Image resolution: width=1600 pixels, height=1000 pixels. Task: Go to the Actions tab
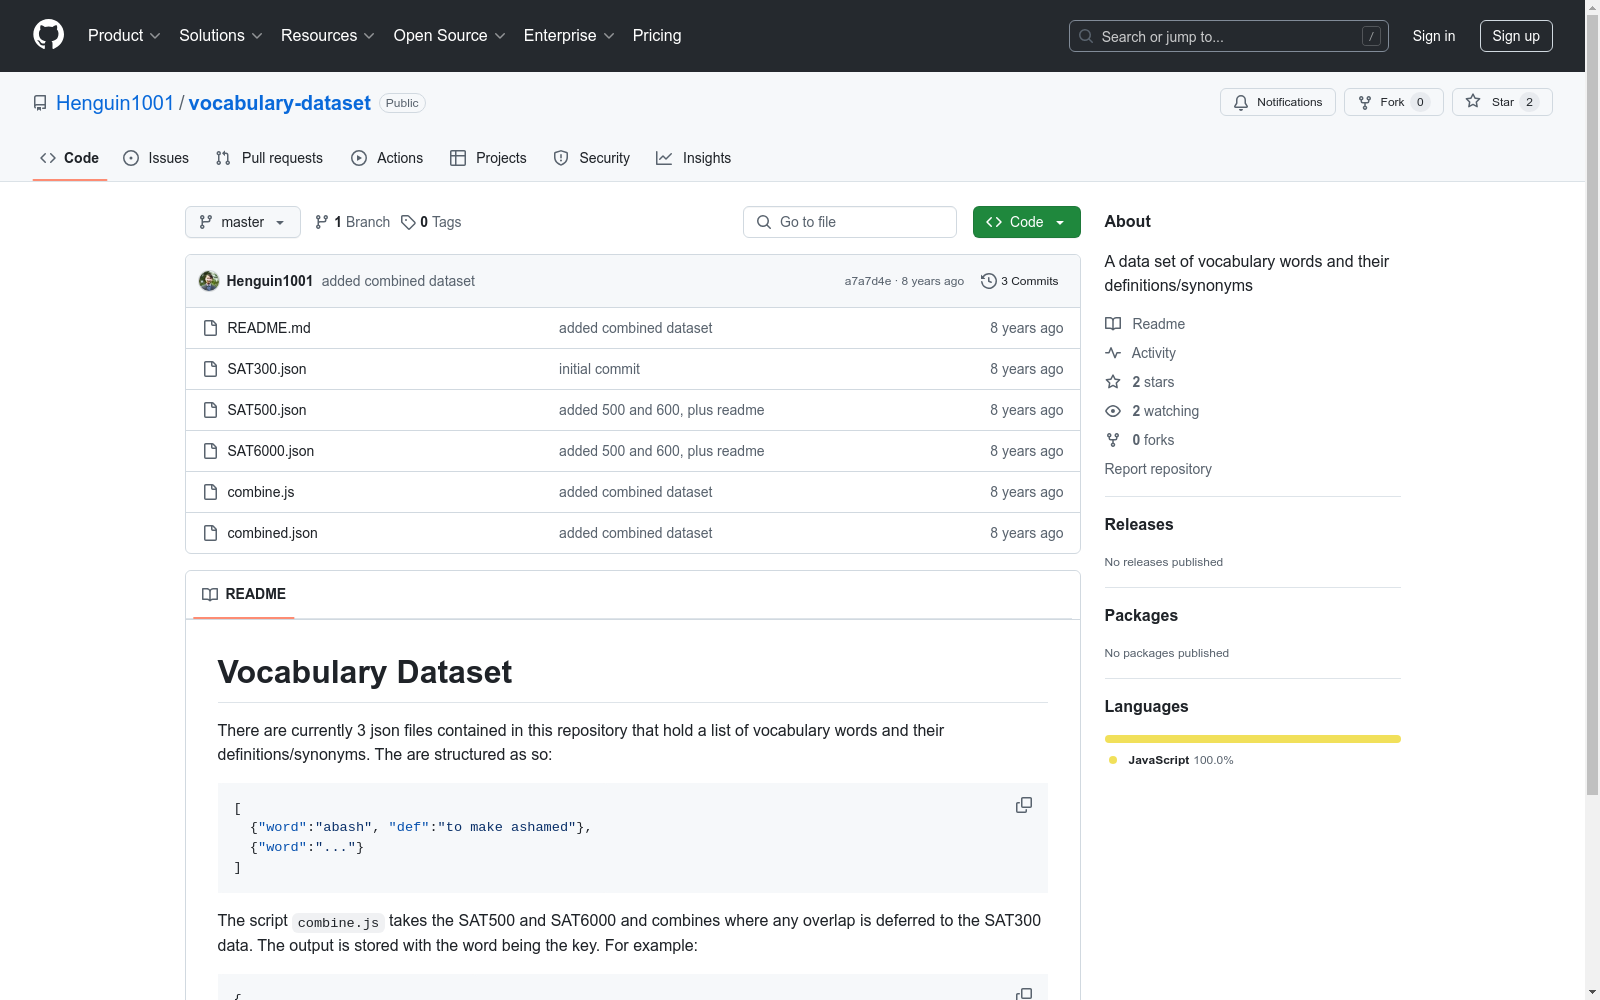pyautogui.click(x=387, y=158)
